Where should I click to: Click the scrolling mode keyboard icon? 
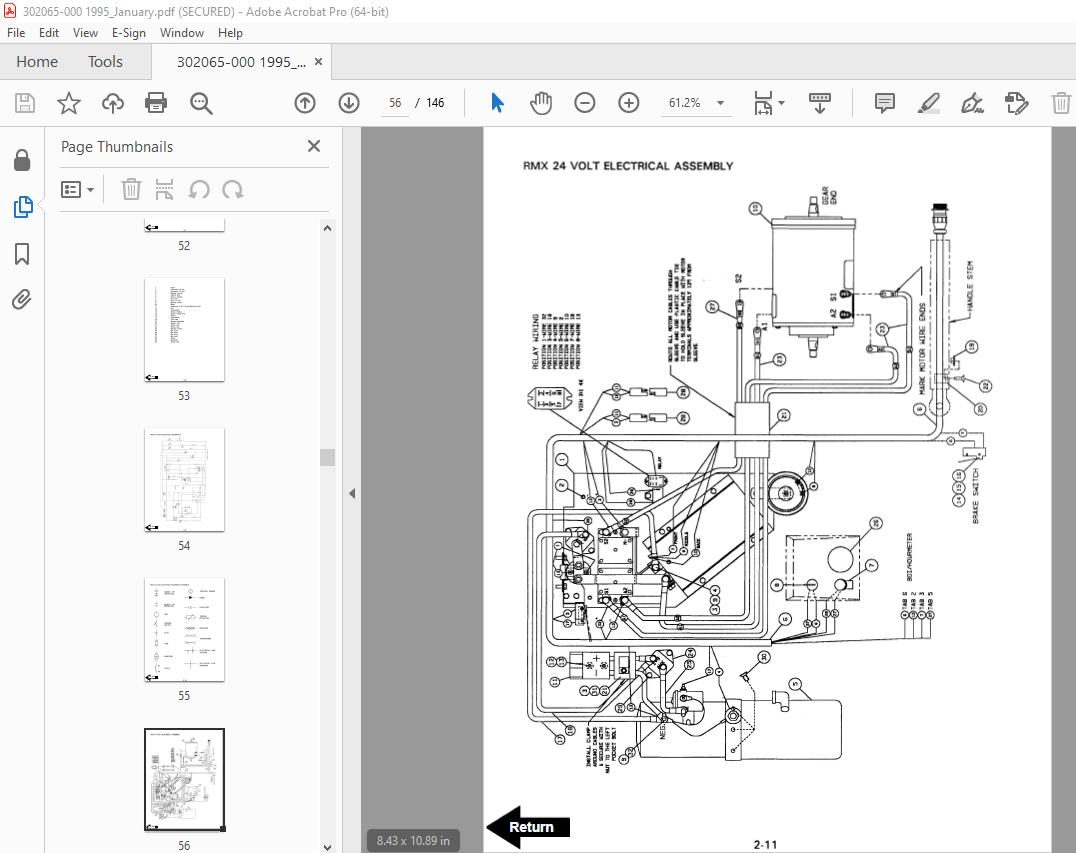819,103
